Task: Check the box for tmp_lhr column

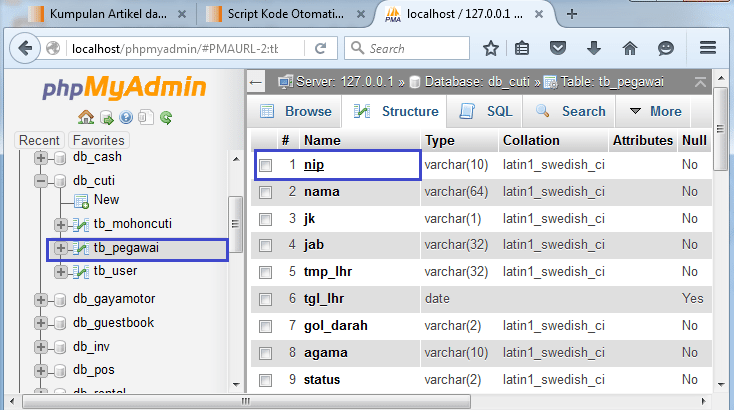Action: 265,272
